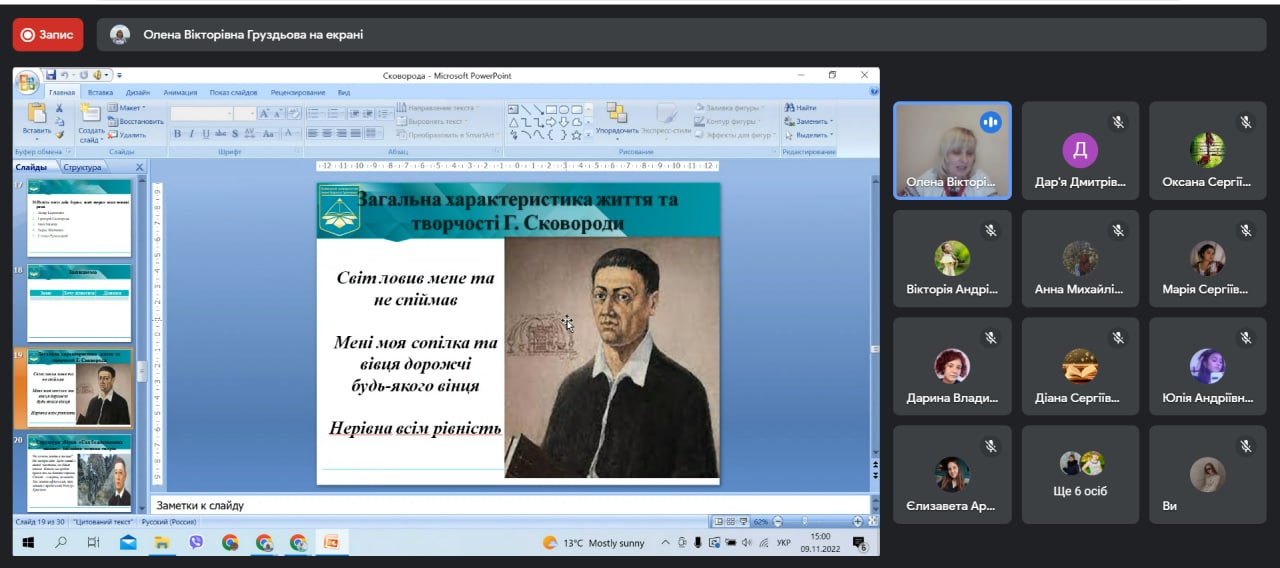Click the Найти find binoculars button
Viewport: 1280px width, 568px height.
800,108
